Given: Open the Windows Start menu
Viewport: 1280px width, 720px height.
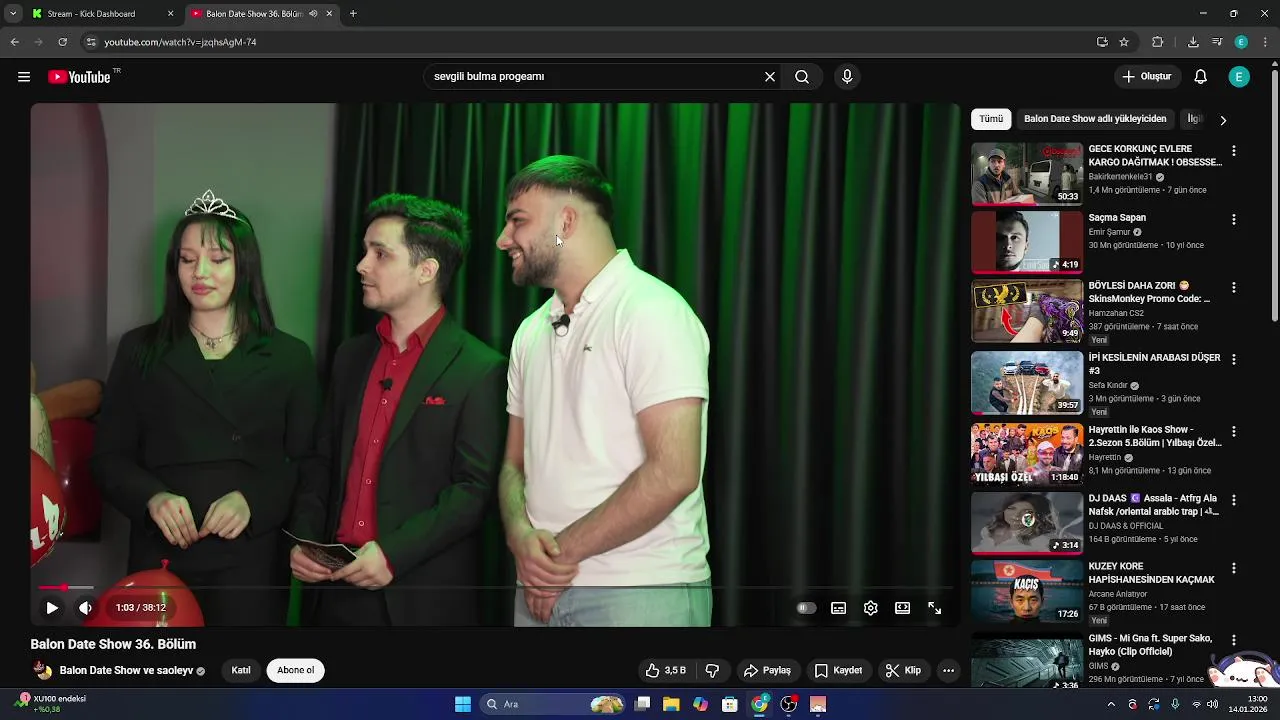Looking at the screenshot, I should tap(463, 704).
